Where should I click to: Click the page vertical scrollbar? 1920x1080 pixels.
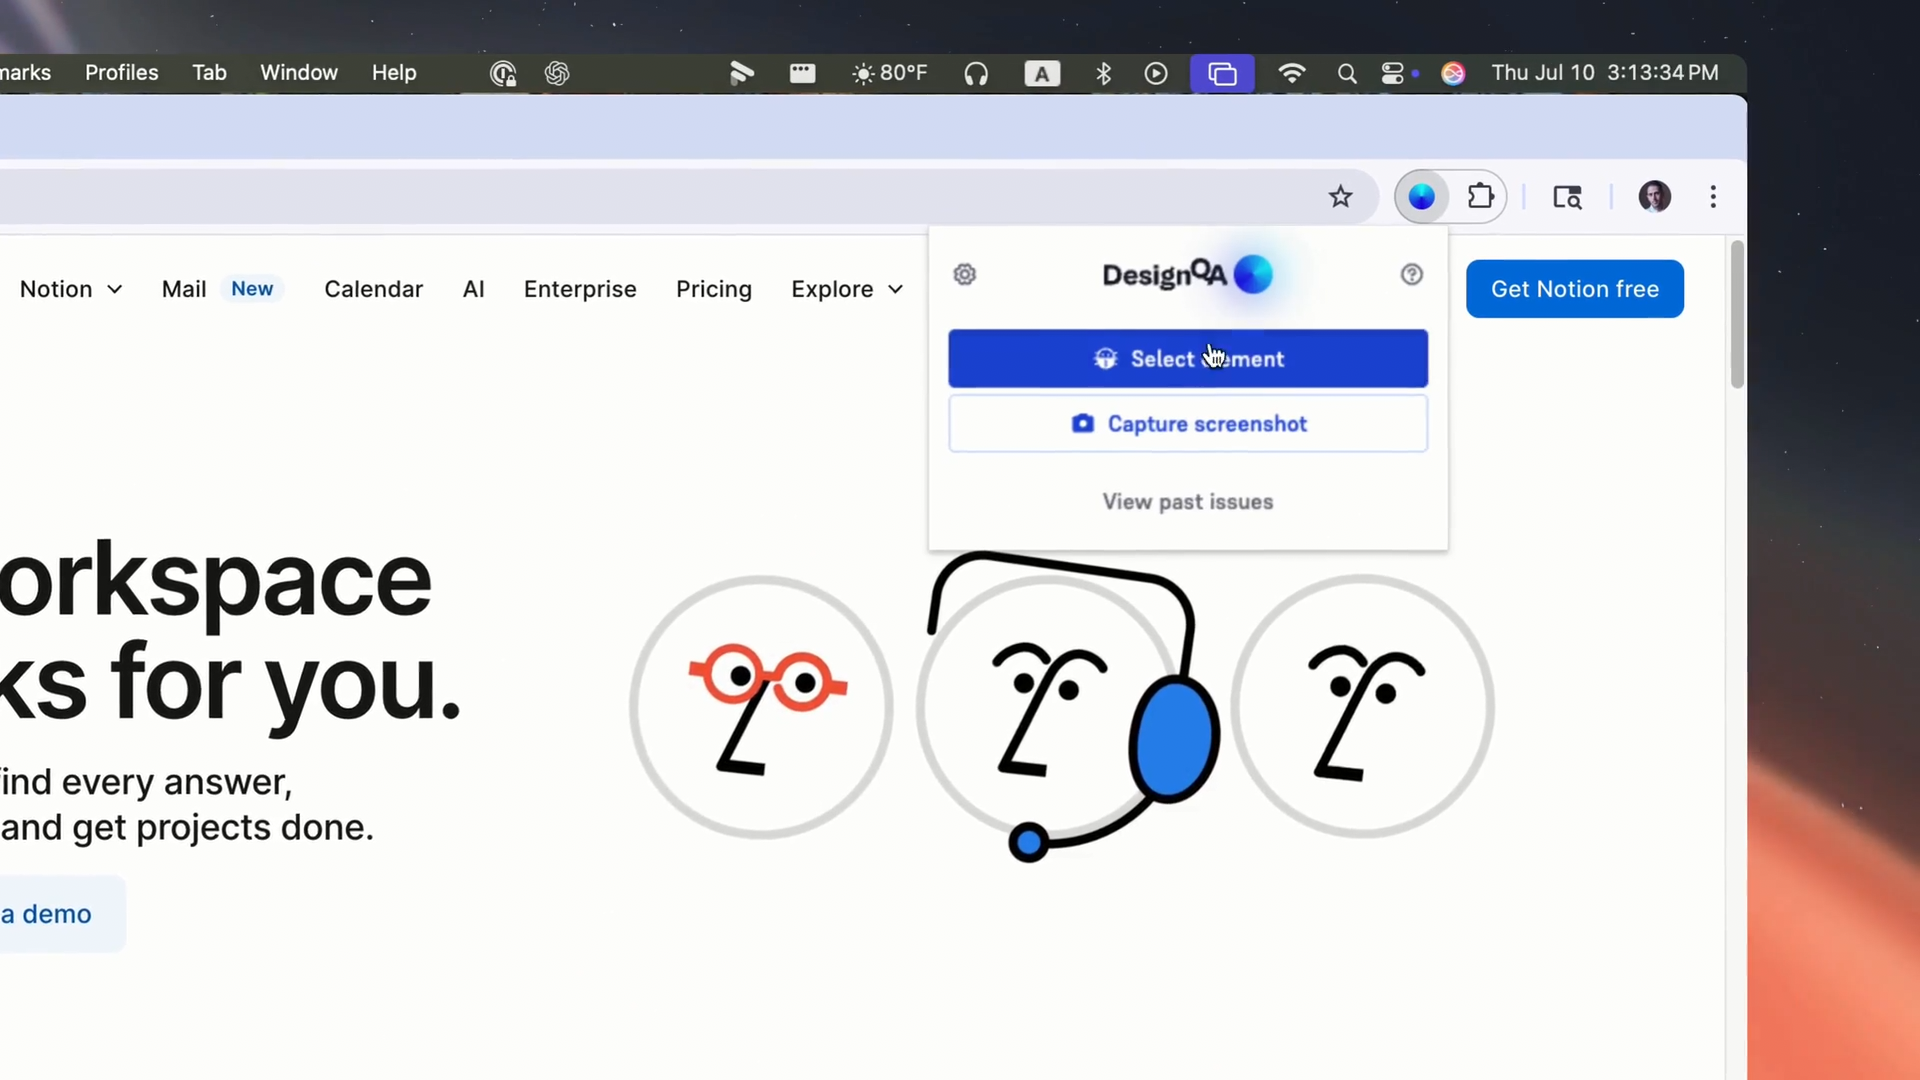pos(1737,315)
